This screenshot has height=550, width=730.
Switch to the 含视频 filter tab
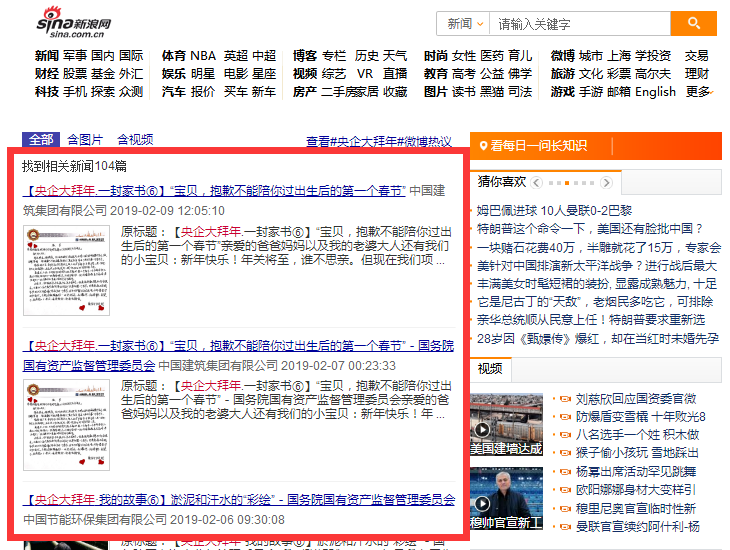[x=135, y=140]
